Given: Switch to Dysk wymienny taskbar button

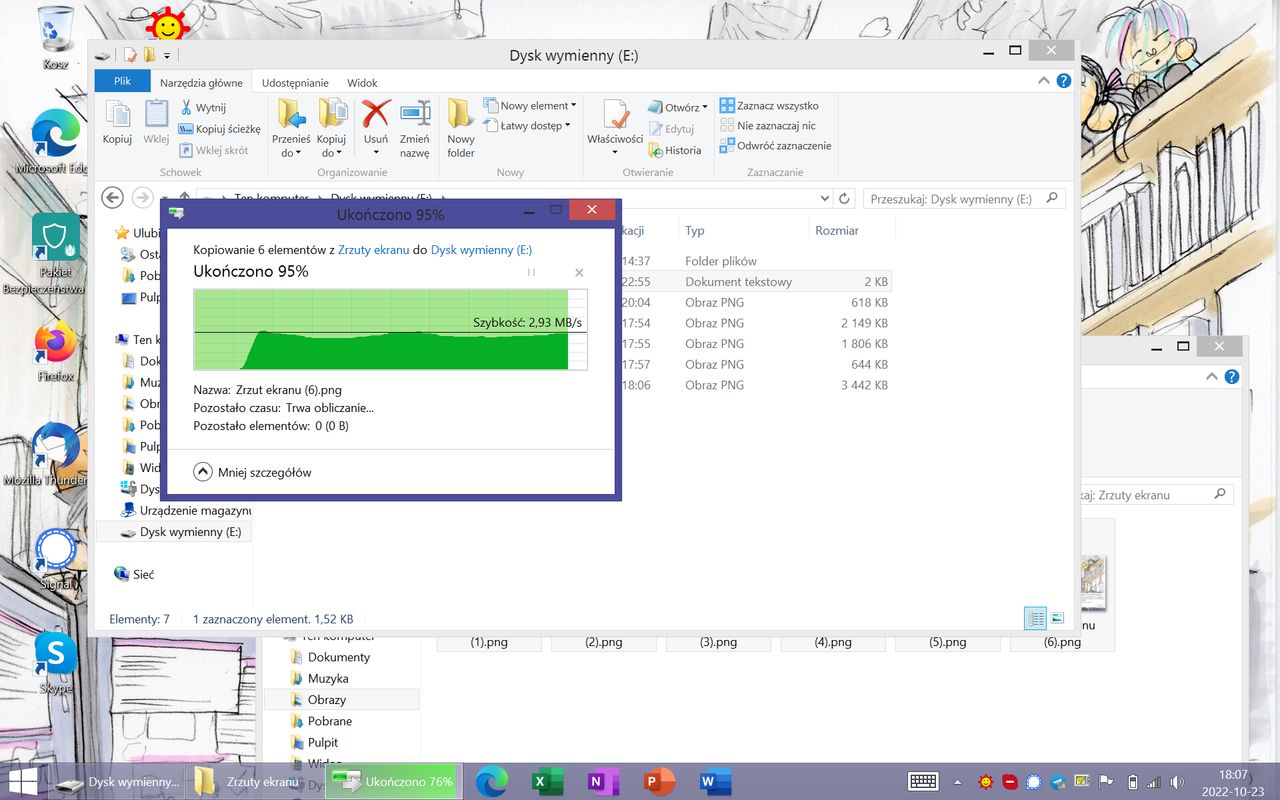Looking at the screenshot, I should pyautogui.click(x=118, y=781).
